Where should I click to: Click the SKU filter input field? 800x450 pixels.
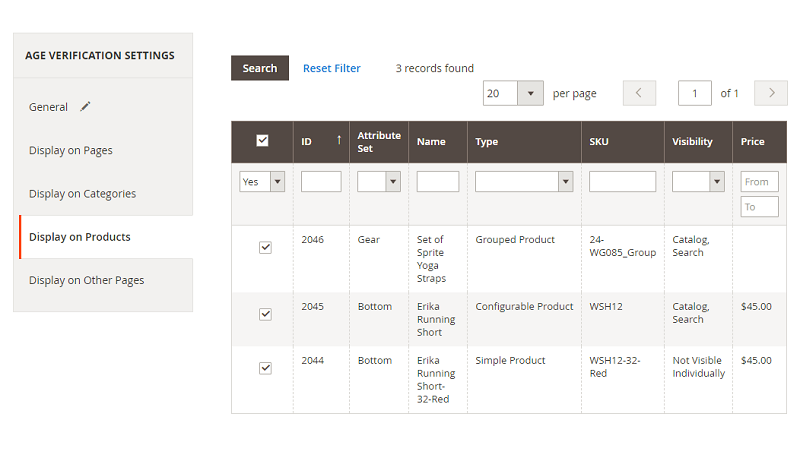tap(622, 182)
